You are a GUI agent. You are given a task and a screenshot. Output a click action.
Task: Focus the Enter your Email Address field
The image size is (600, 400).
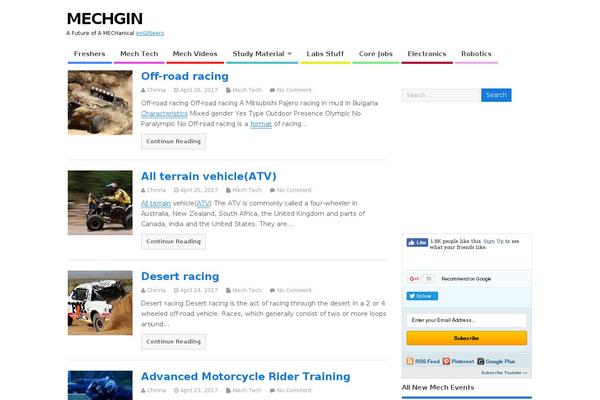(x=466, y=320)
